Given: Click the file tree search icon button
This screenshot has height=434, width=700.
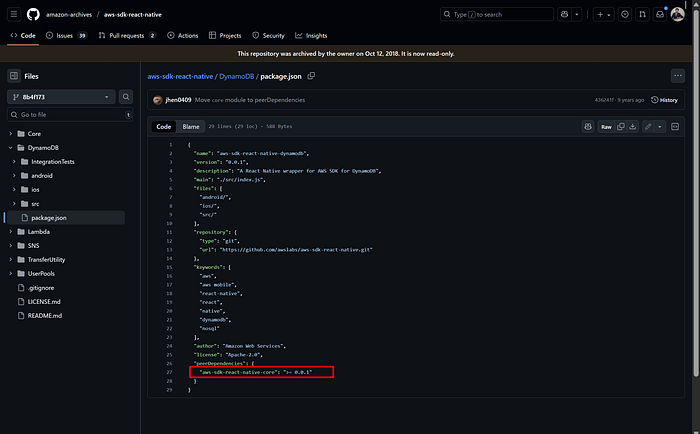Looking at the screenshot, I should point(126,97).
